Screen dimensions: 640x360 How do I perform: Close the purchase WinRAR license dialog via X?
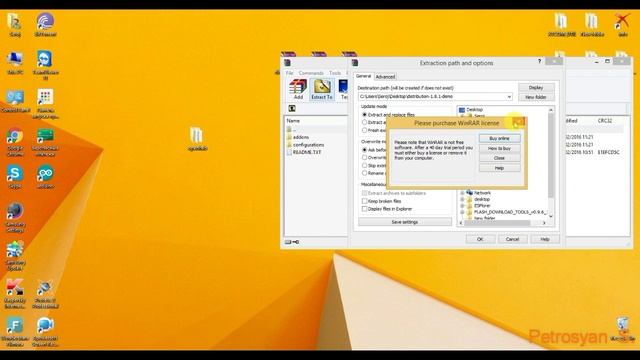518,122
